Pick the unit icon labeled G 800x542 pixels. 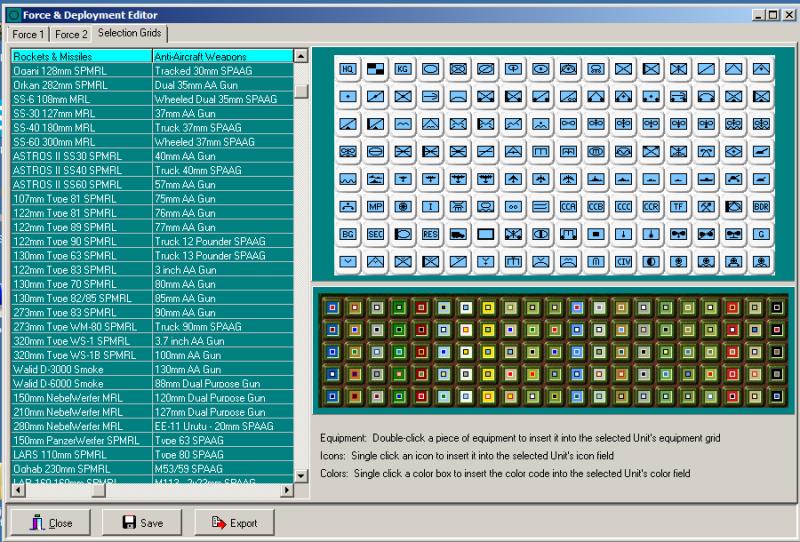tap(761, 234)
